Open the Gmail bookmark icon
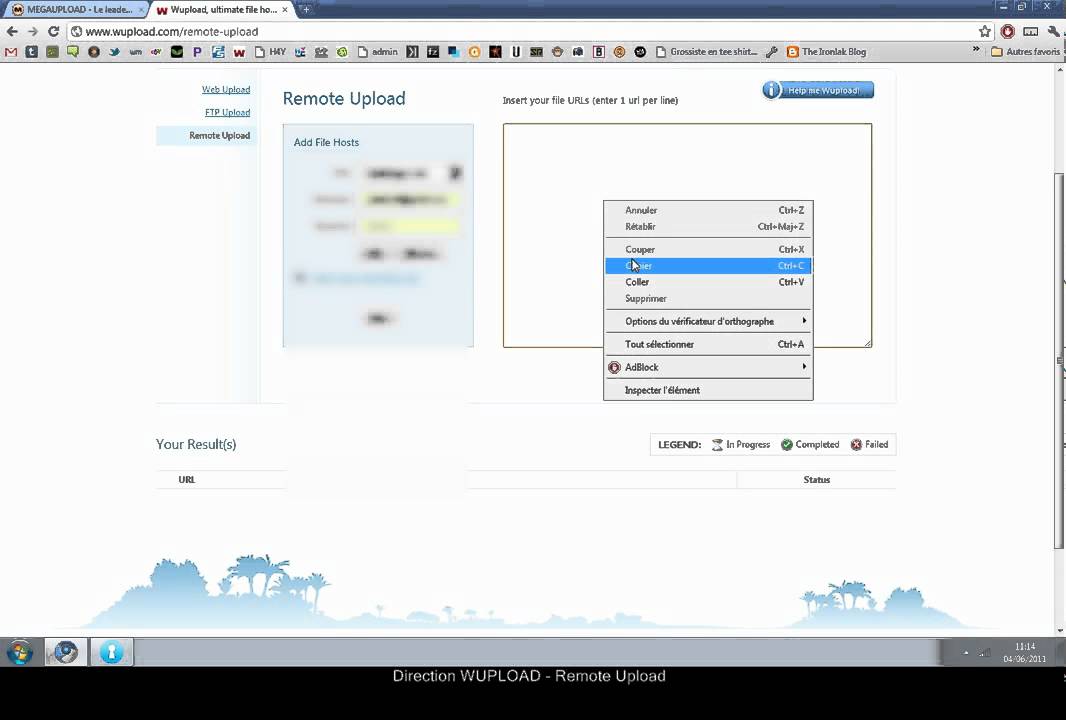Viewport: 1066px width, 720px height. coord(11,52)
